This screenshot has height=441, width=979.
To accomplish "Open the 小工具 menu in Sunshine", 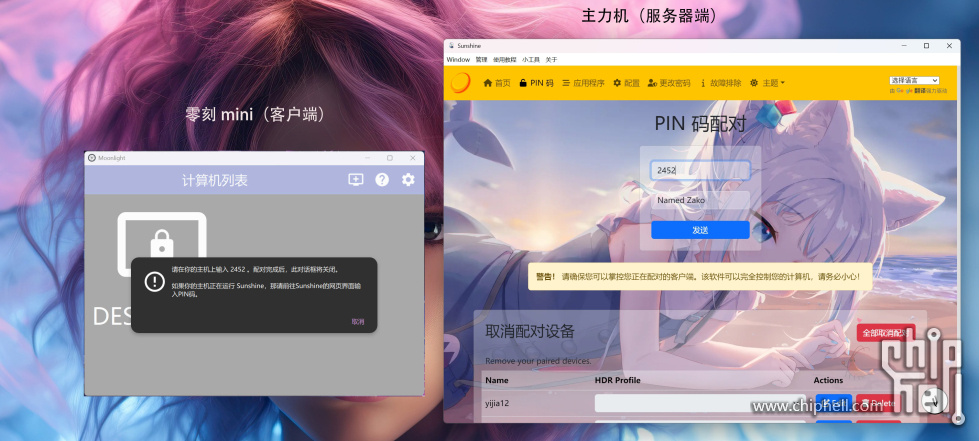I will (531, 60).
